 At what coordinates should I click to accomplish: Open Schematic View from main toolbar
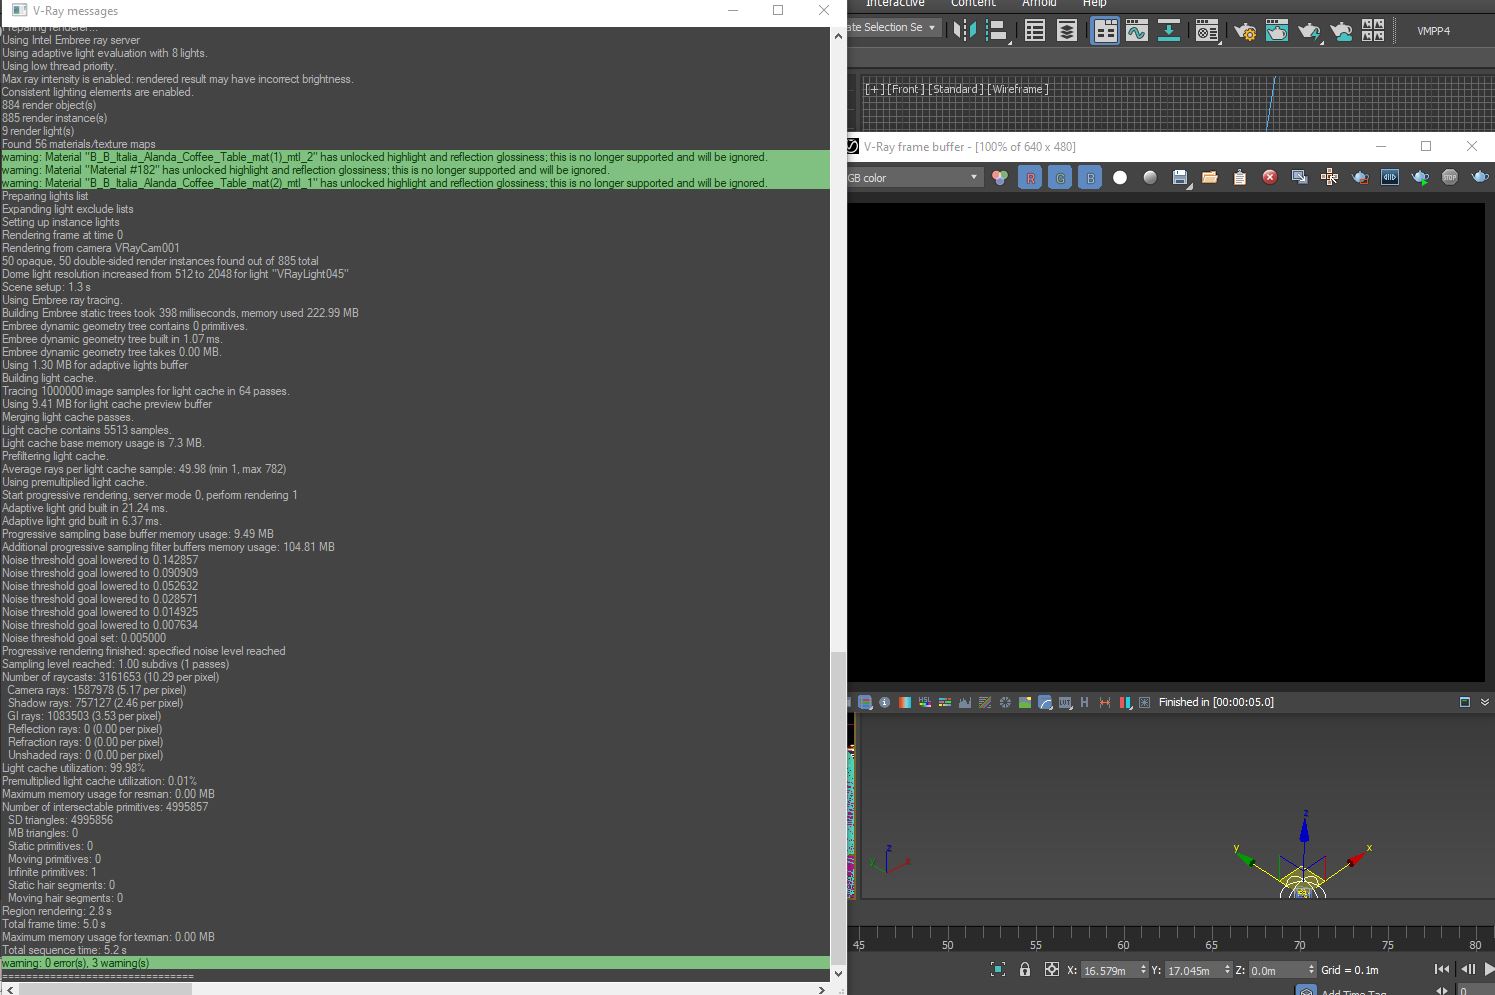coord(1169,31)
